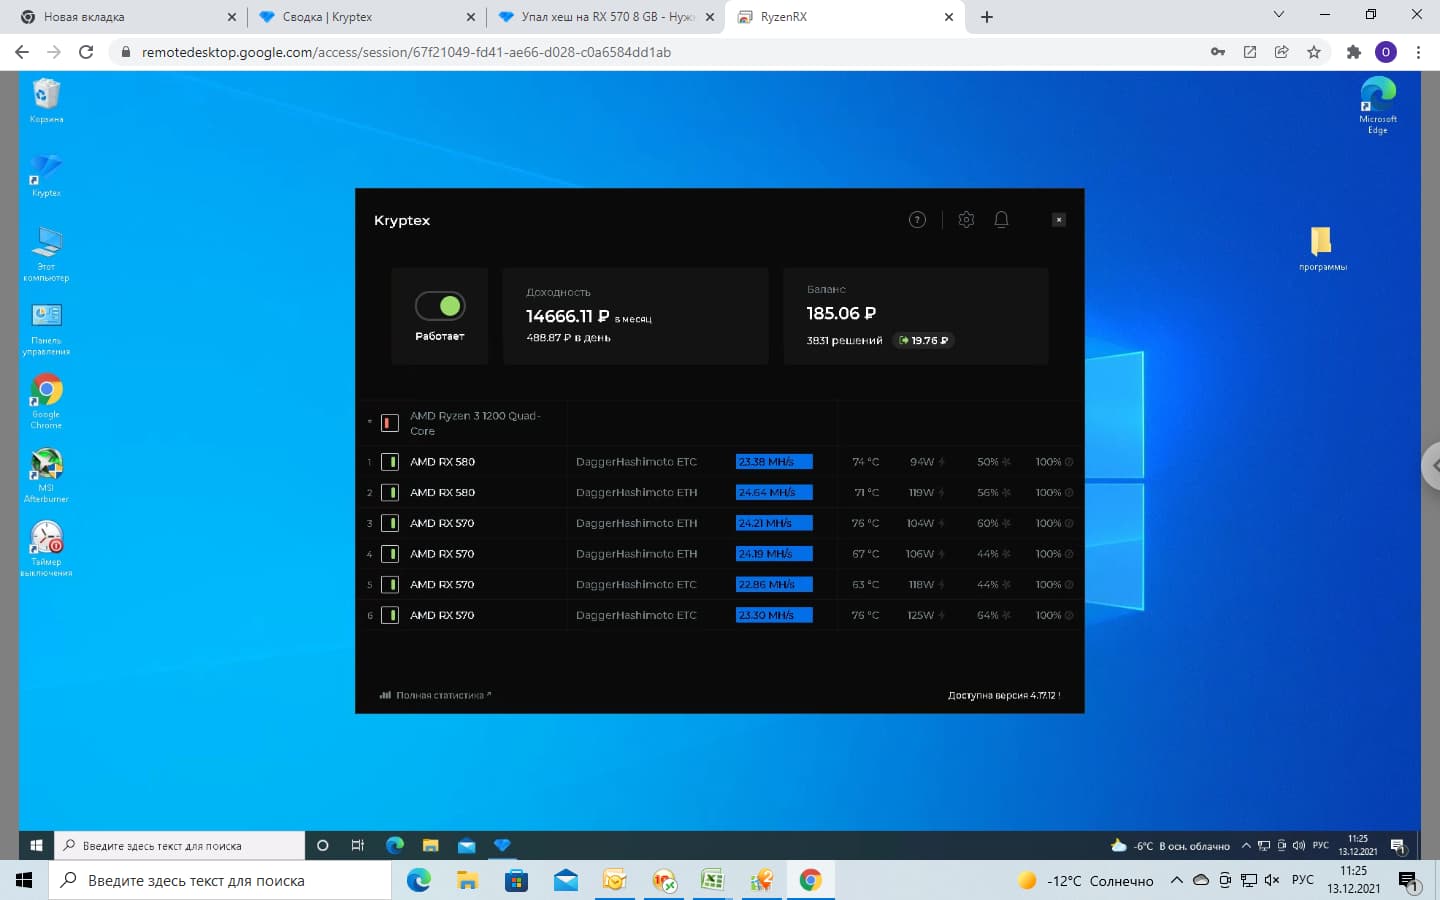Switch to Упал хеш на RX 570 tab
The width and height of the screenshot is (1440, 900).
click(x=605, y=17)
